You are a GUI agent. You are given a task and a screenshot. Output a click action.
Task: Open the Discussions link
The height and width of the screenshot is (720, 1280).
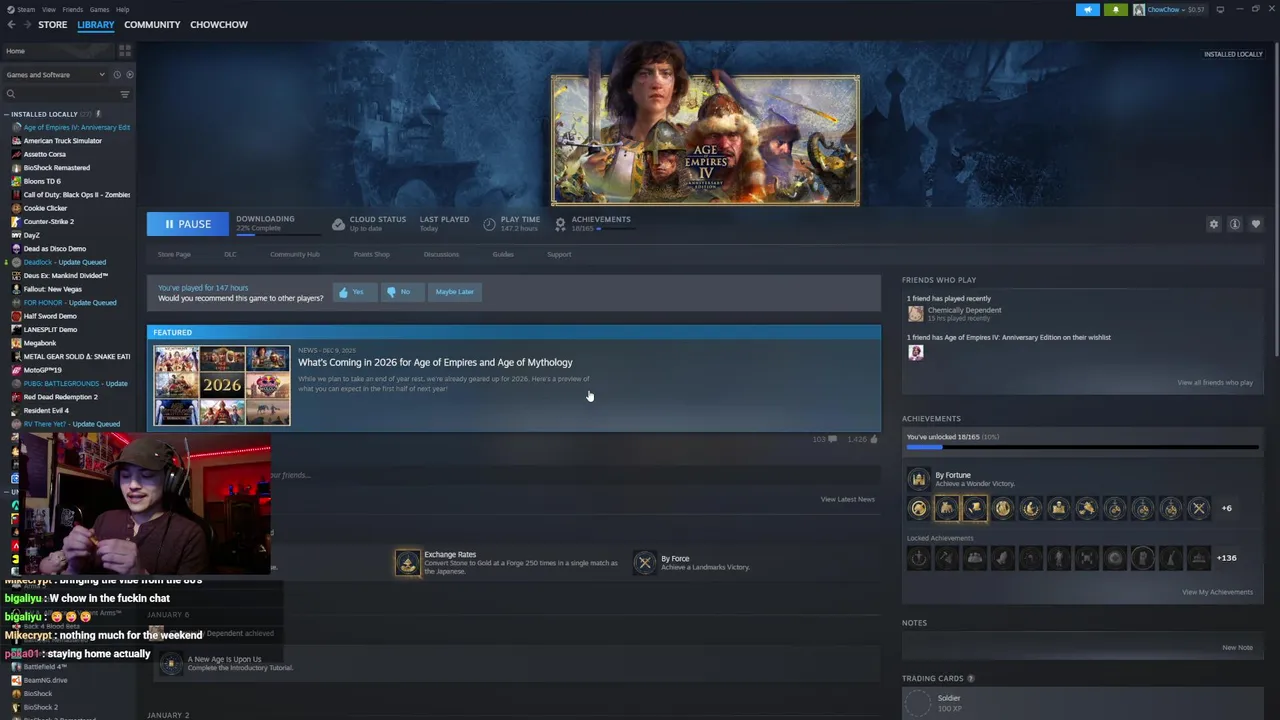click(x=441, y=254)
